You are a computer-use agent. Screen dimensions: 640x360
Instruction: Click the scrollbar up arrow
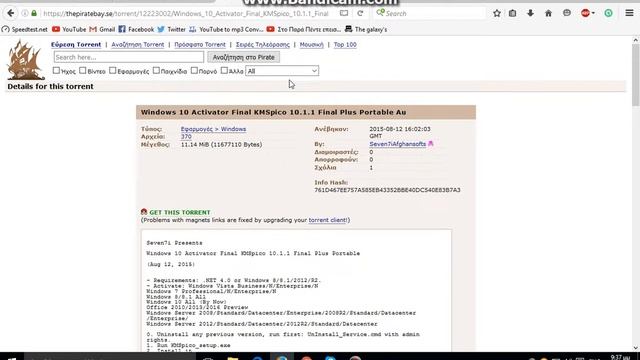(x=636, y=40)
